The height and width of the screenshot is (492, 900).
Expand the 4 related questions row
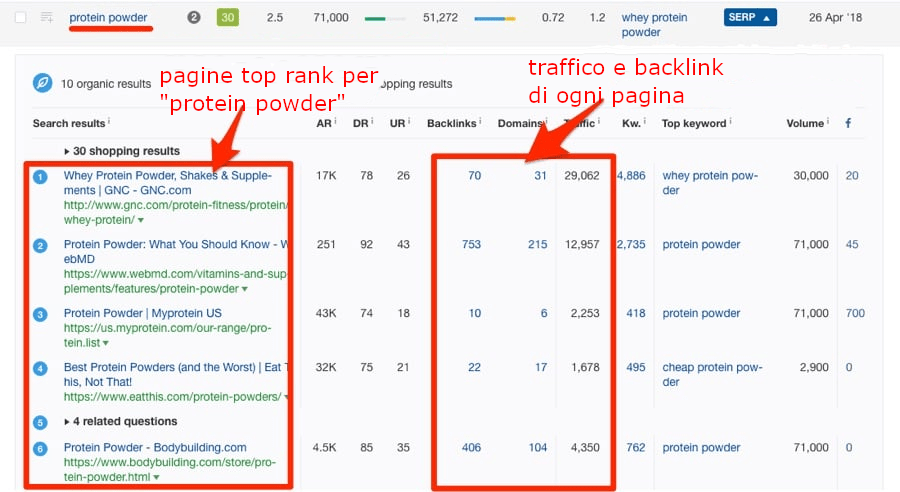point(121,421)
